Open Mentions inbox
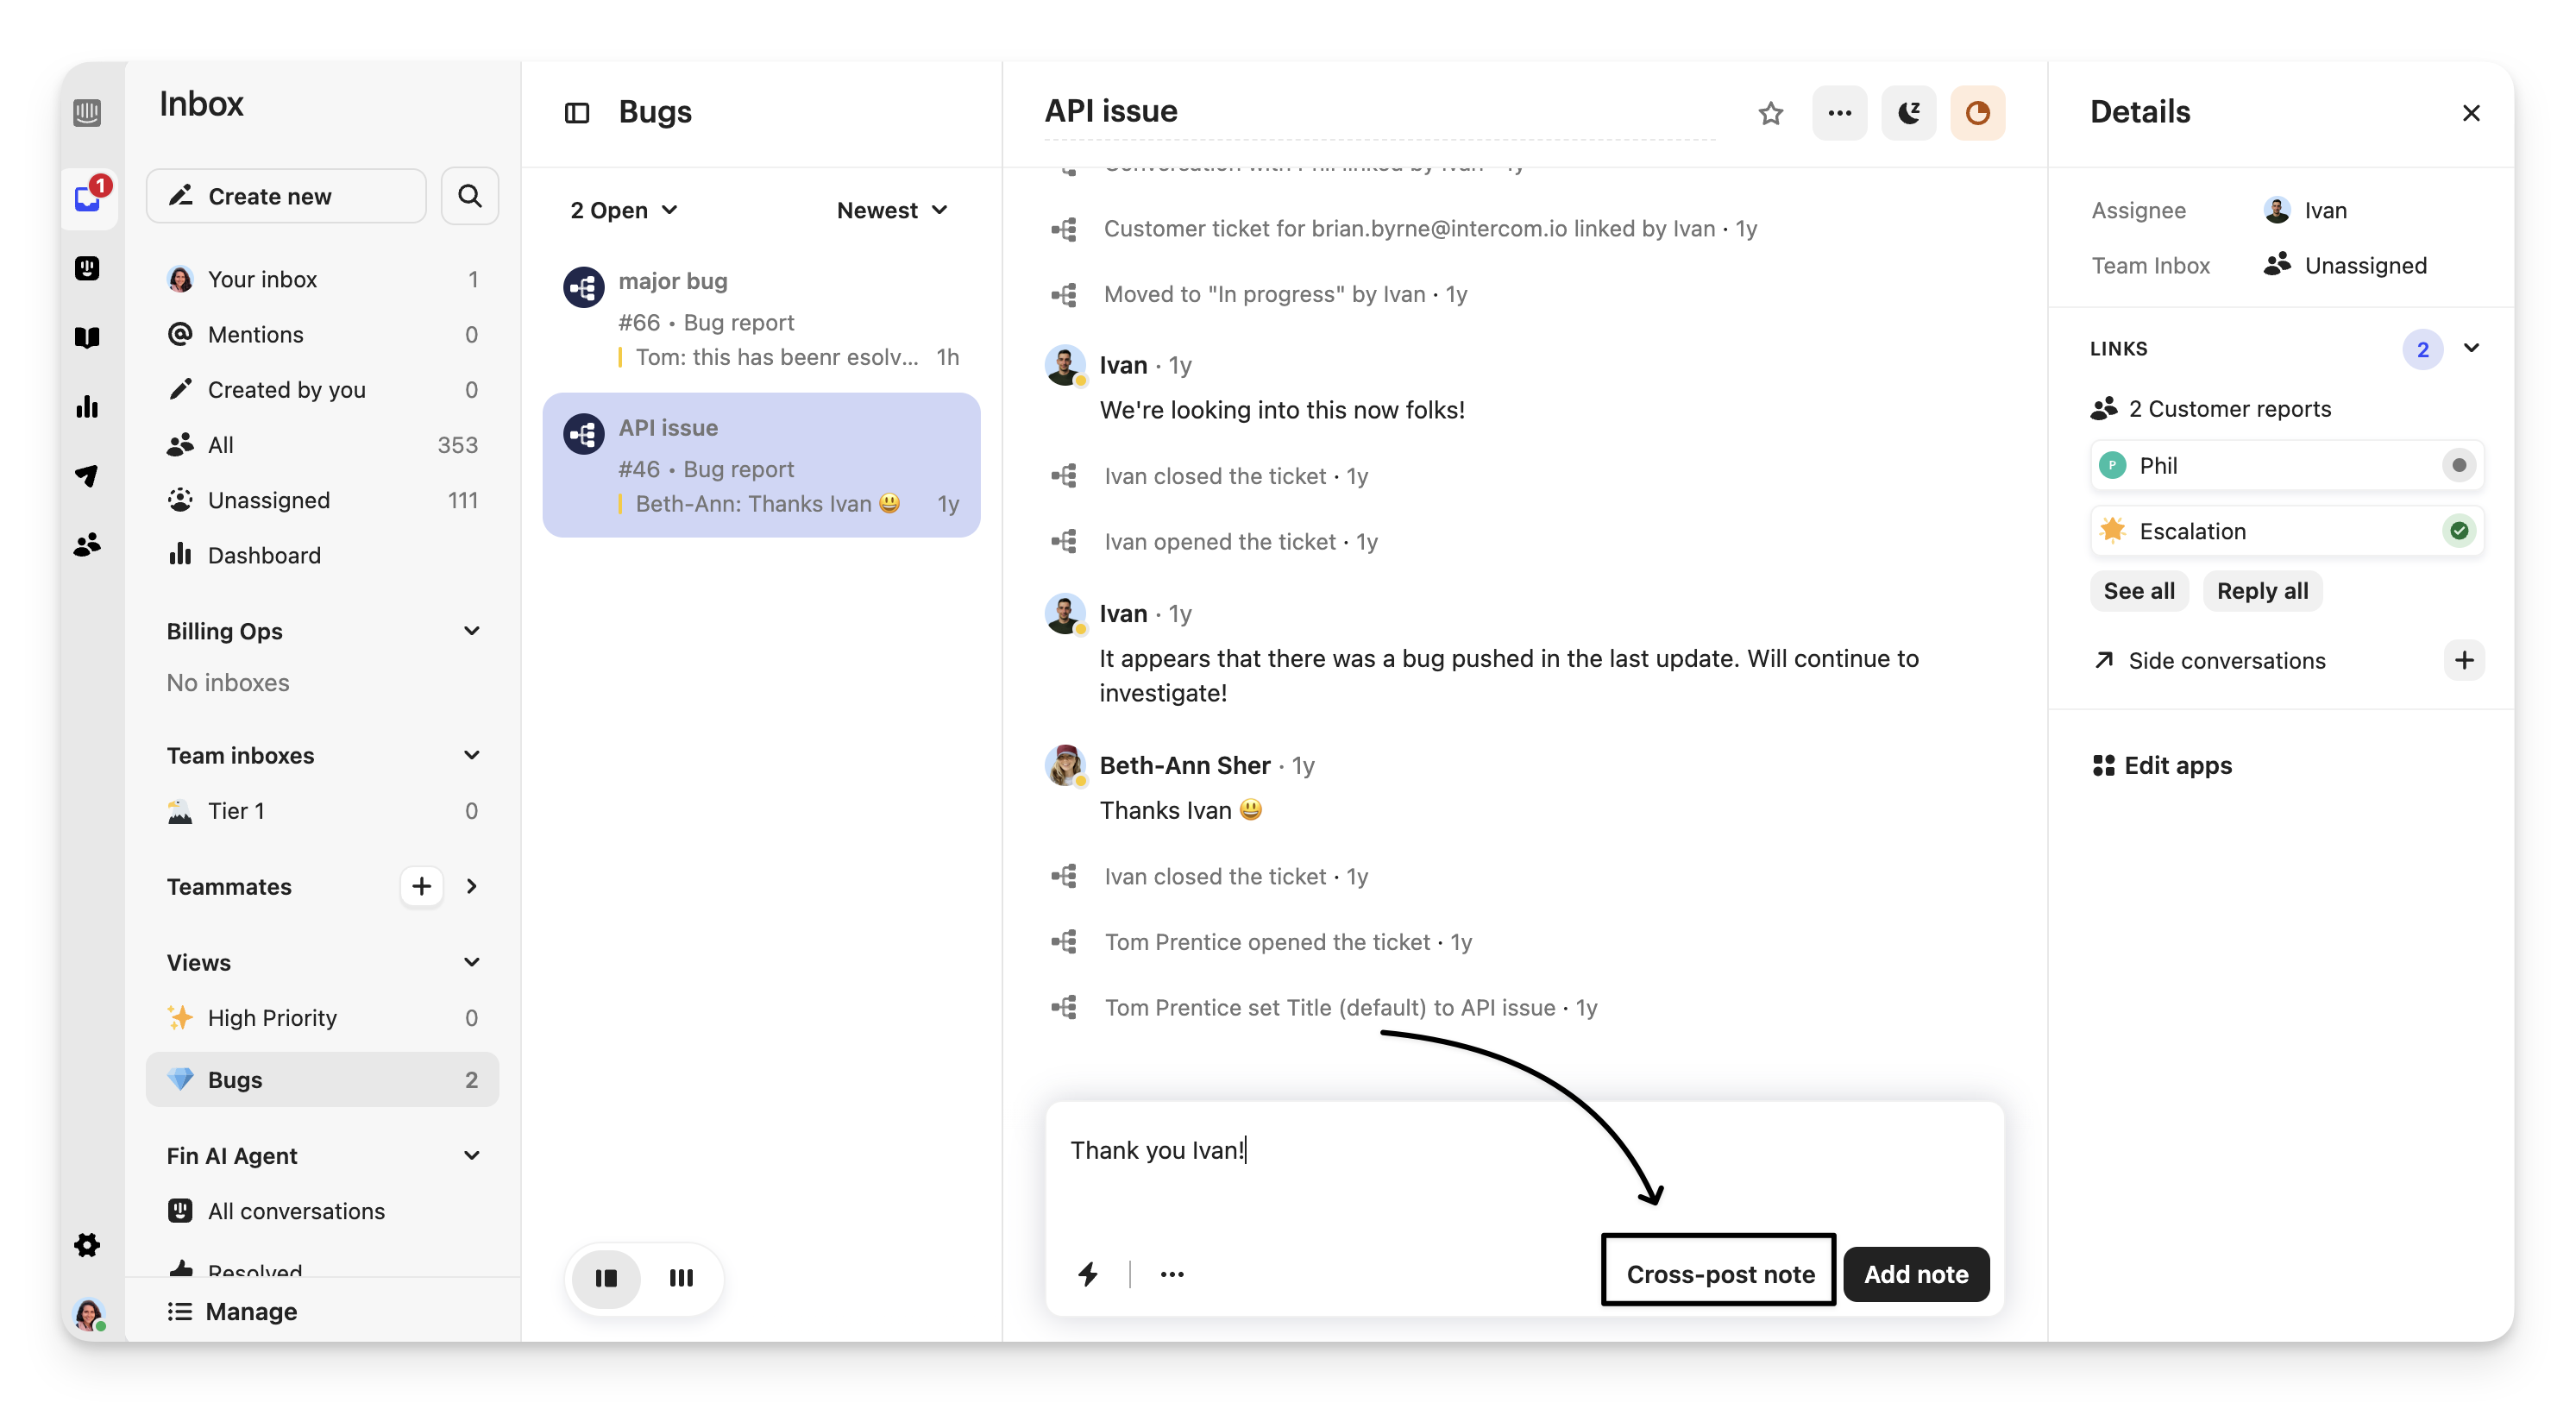This screenshot has height=1403, width=2576. click(x=322, y=334)
